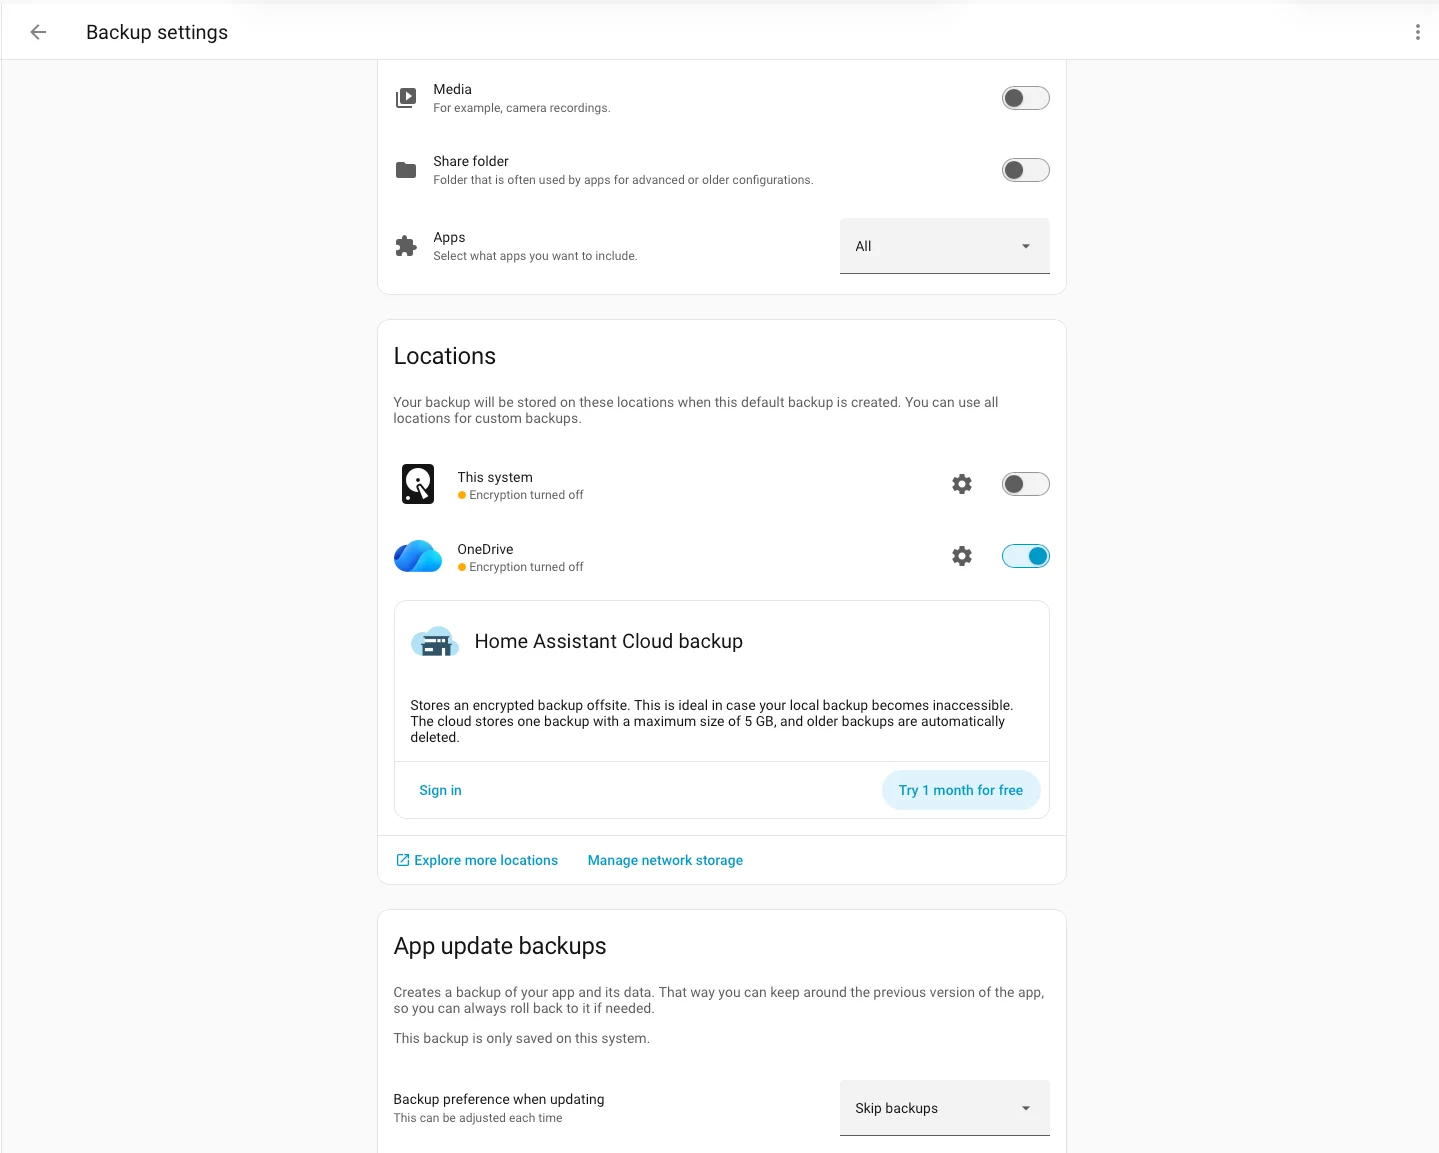The width and height of the screenshot is (1439, 1153).
Task: Click the OneDrive cloud logo
Action: click(x=418, y=556)
